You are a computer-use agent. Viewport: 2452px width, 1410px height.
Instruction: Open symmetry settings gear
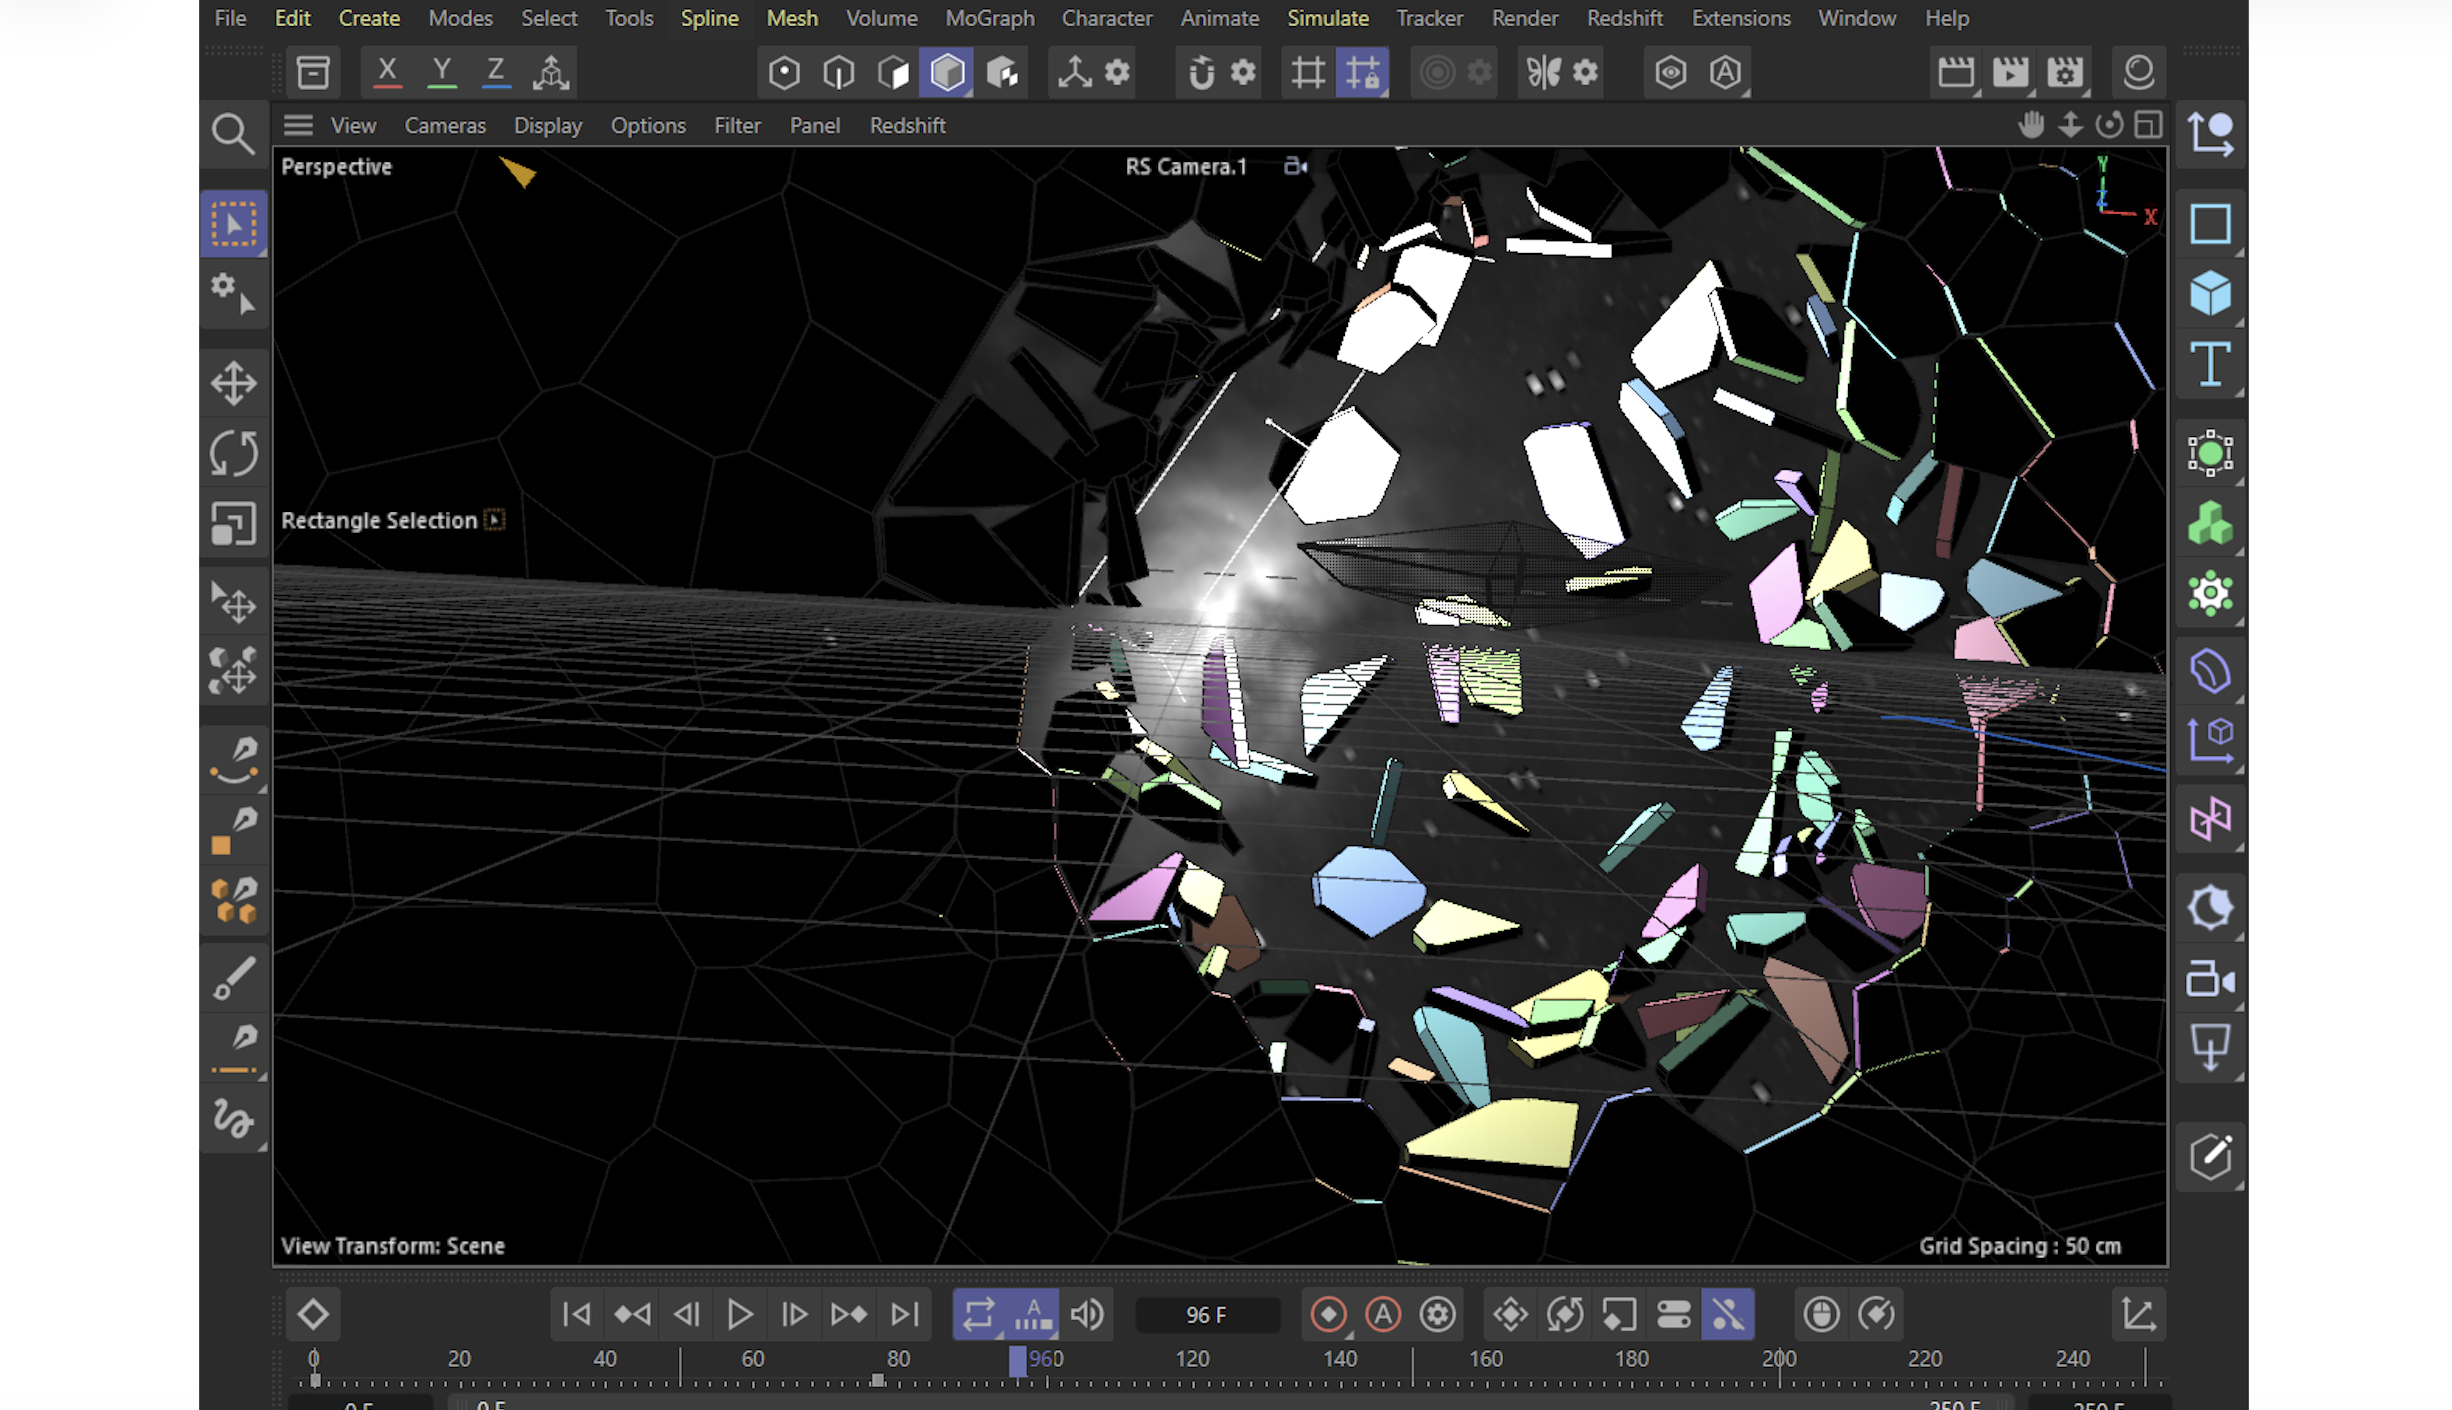coord(1585,72)
